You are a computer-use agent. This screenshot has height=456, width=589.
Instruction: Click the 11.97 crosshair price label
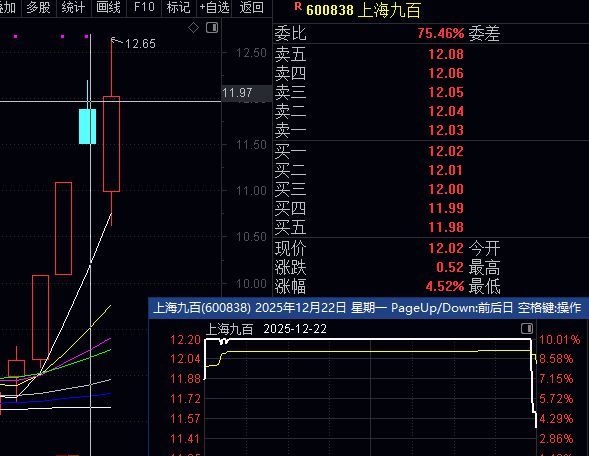click(237, 92)
